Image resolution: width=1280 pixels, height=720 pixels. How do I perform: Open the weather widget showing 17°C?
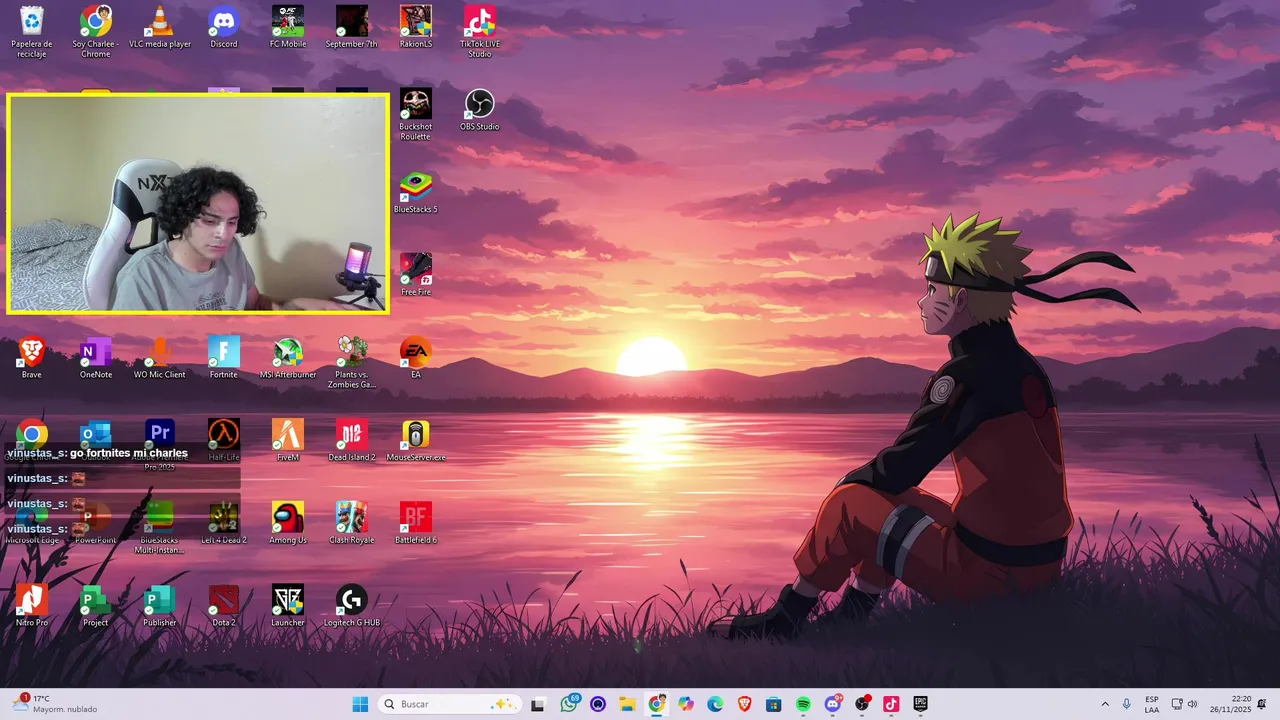(x=55, y=704)
